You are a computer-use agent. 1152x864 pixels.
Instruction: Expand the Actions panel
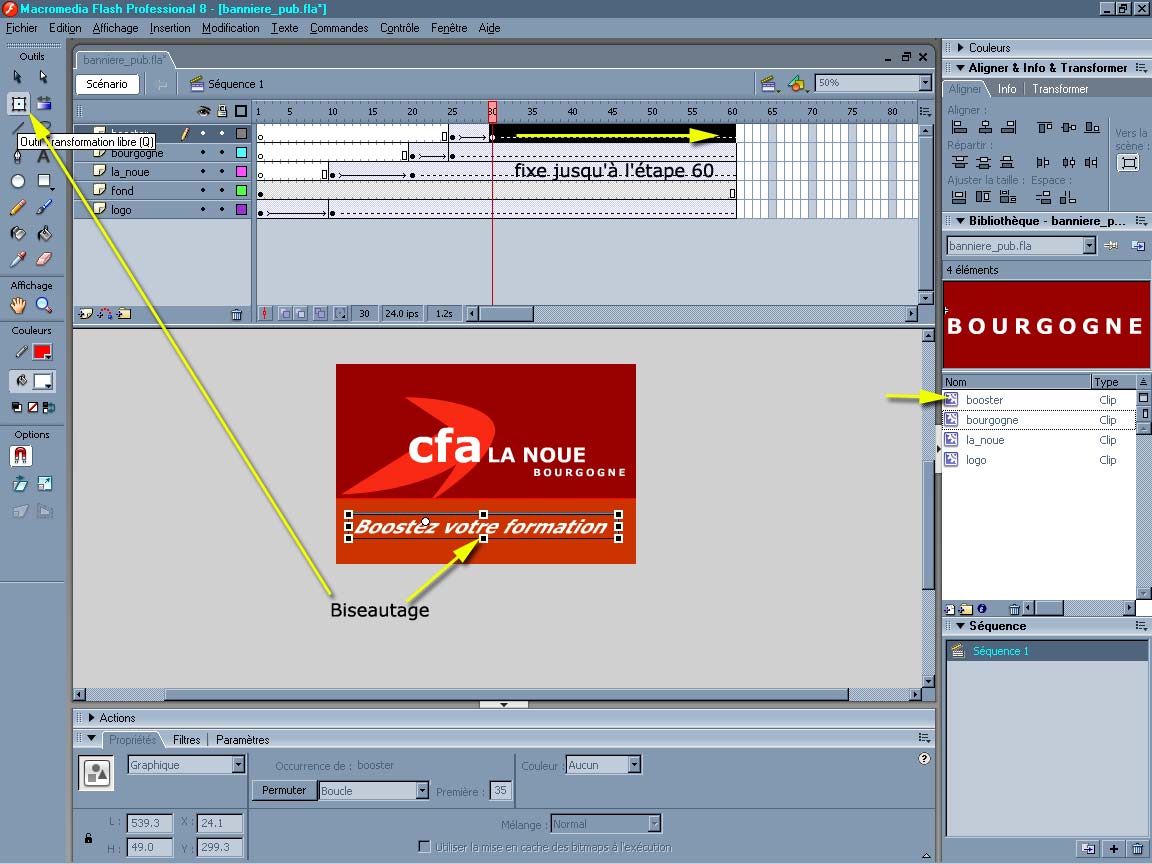click(x=92, y=718)
